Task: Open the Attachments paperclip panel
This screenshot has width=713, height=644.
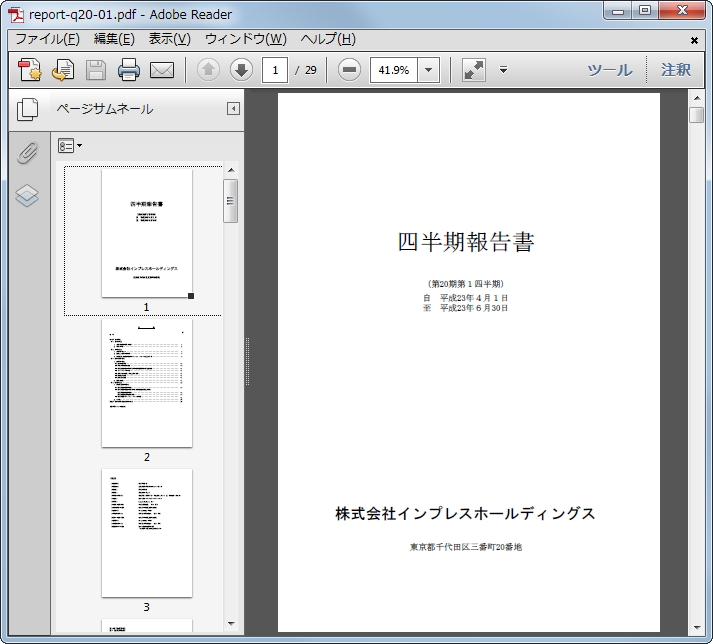Action: (x=27, y=153)
